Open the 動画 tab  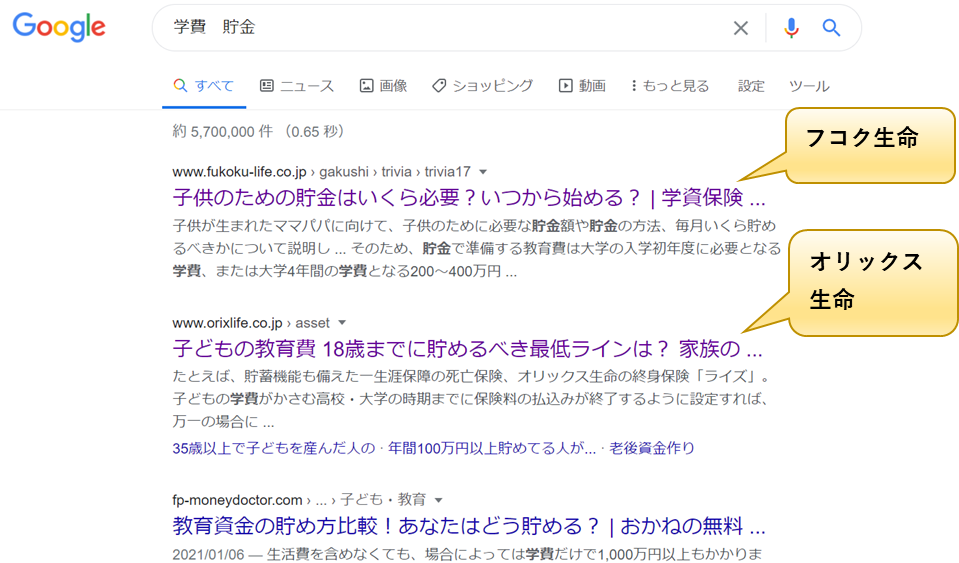(x=582, y=86)
